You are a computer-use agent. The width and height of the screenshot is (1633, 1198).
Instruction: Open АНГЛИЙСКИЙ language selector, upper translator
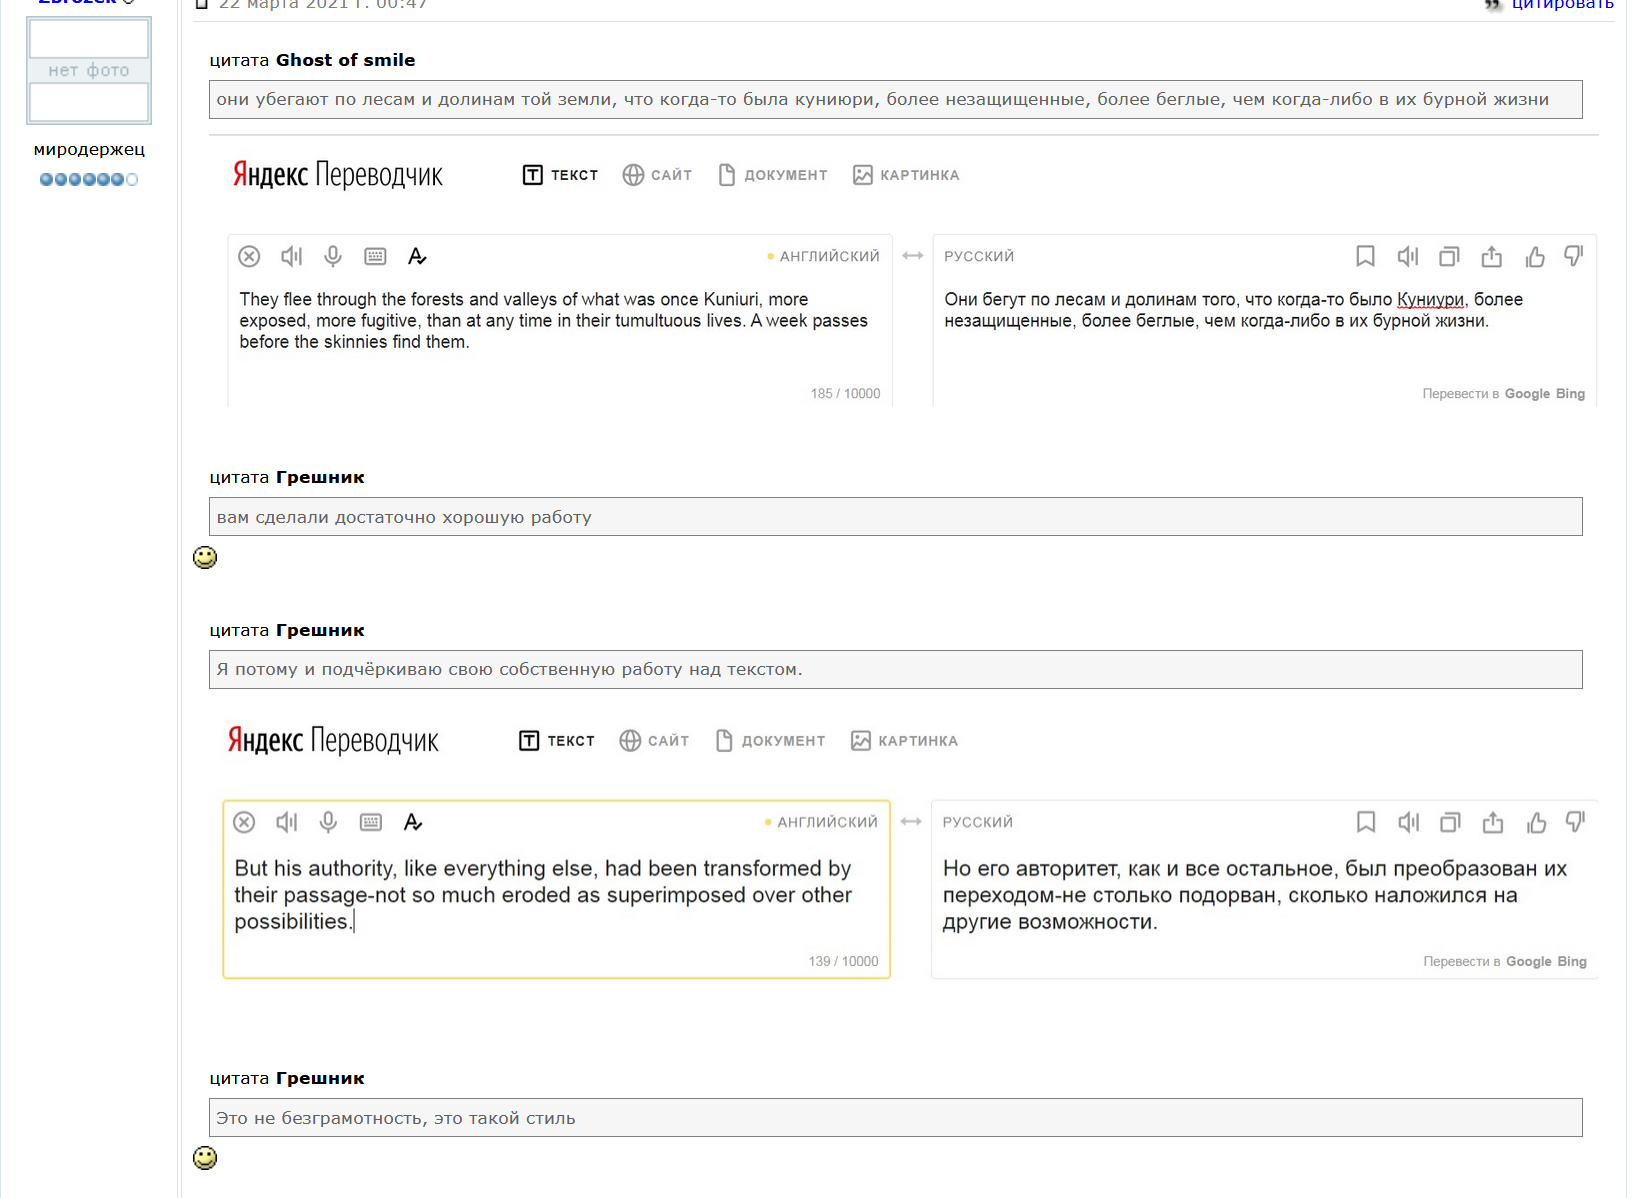point(829,257)
